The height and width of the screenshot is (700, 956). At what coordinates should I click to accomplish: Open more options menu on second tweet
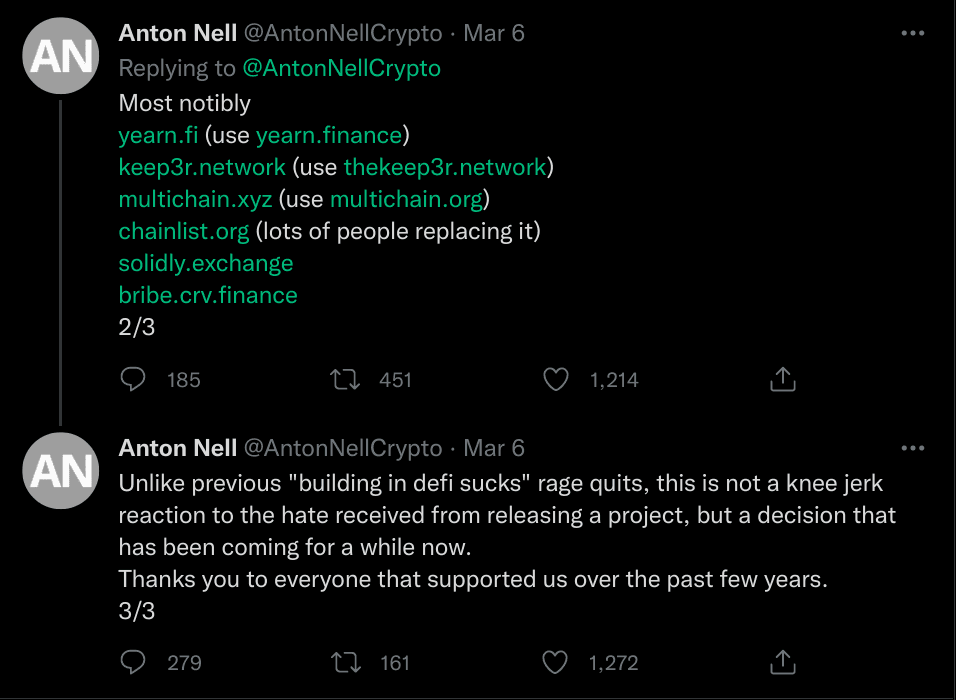[912, 448]
